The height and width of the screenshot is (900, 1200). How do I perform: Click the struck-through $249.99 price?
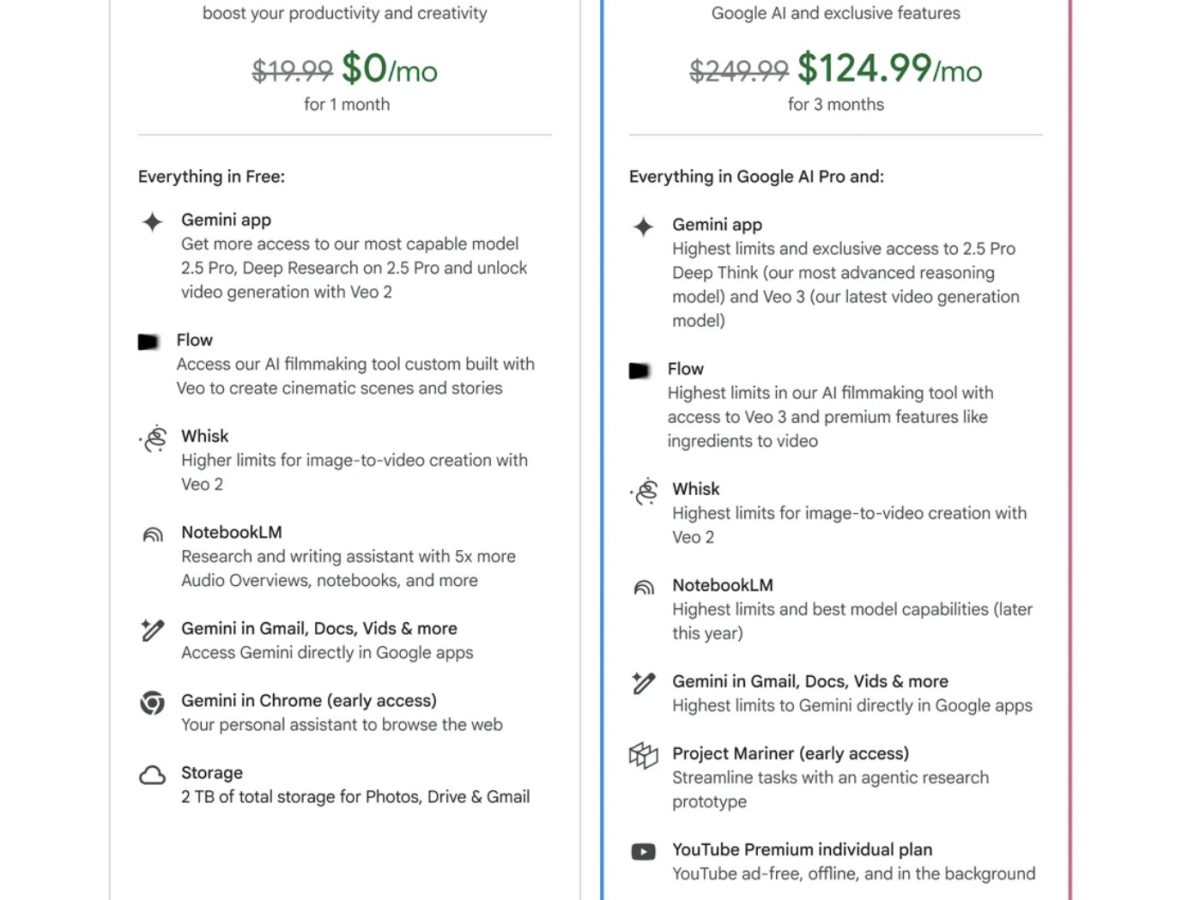[x=739, y=71]
